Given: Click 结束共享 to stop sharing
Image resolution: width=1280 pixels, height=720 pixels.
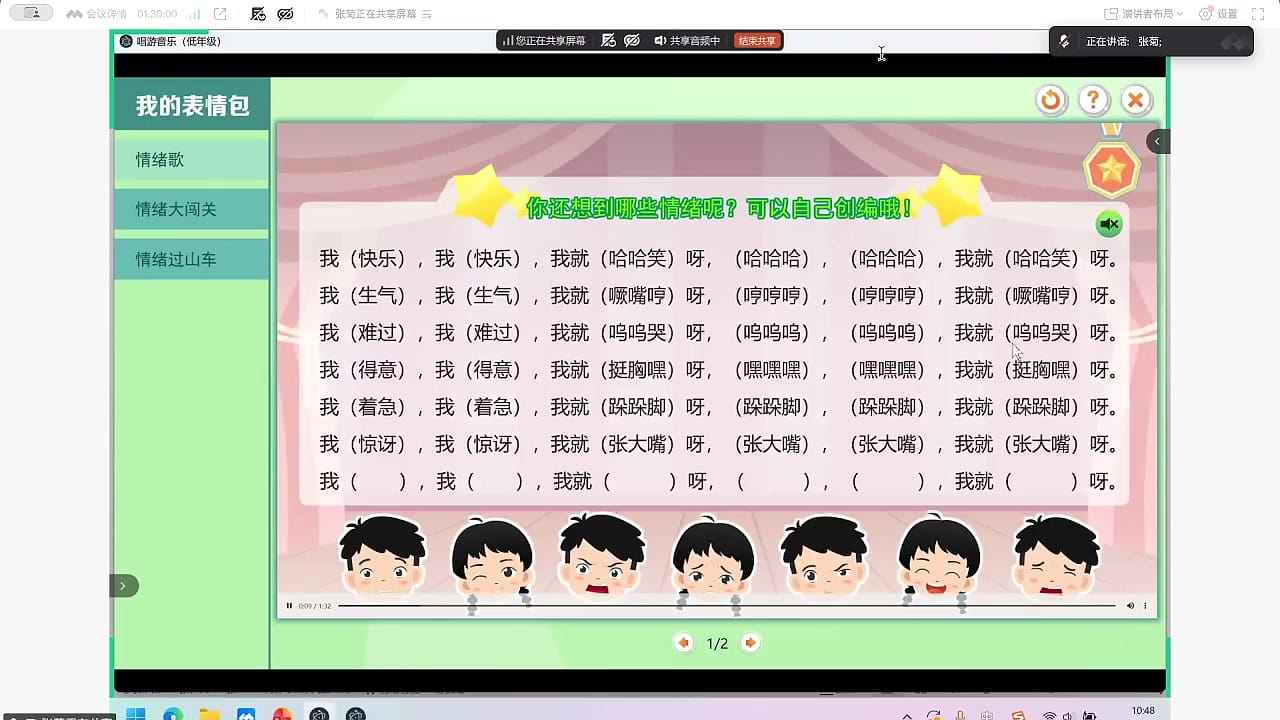Looking at the screenshot, I should point(757,41).
